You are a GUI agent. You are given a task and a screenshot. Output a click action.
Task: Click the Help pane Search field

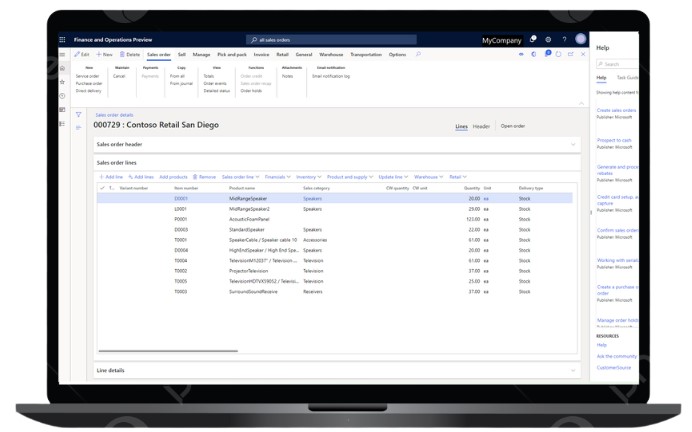(x=617, y=64)
